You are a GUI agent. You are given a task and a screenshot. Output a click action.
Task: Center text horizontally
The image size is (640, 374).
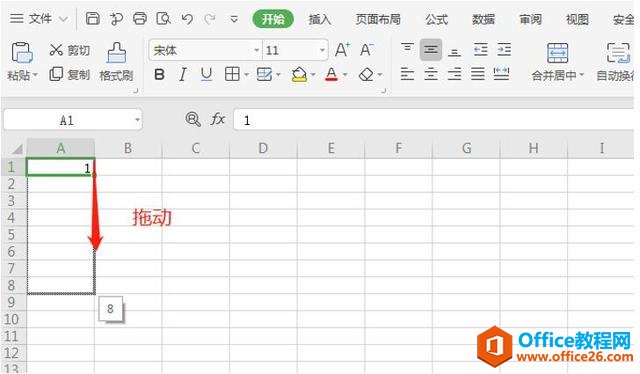431,74
